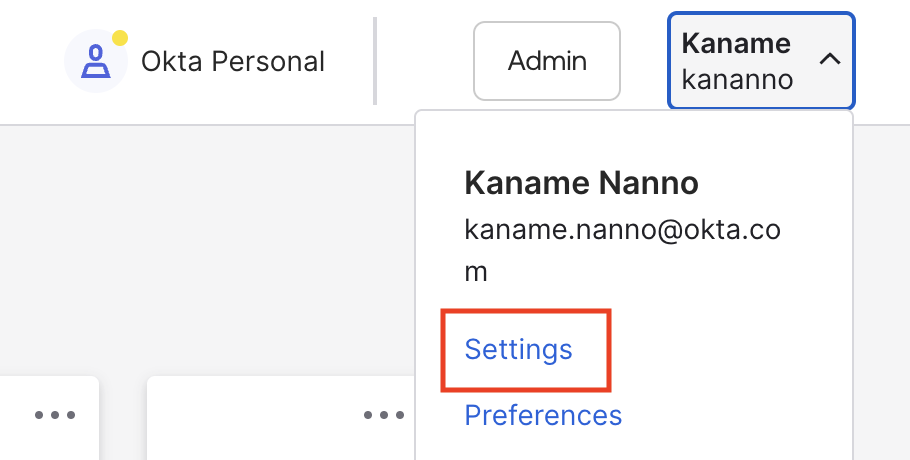The height and width of the screenshot is (460, 910).
Task: Click the Kaname Nanno name heading
Action: pos(581,183)
